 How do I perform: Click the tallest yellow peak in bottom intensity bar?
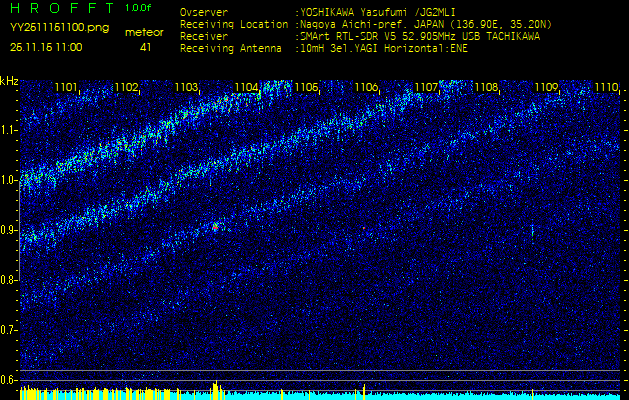coord(215,388)
